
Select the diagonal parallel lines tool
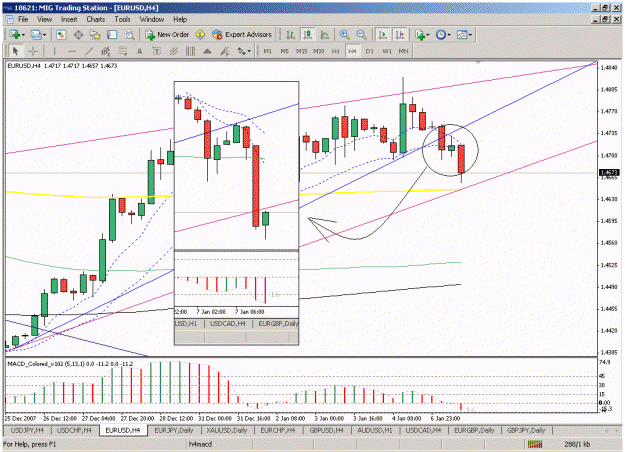click(x=174, y=51)
